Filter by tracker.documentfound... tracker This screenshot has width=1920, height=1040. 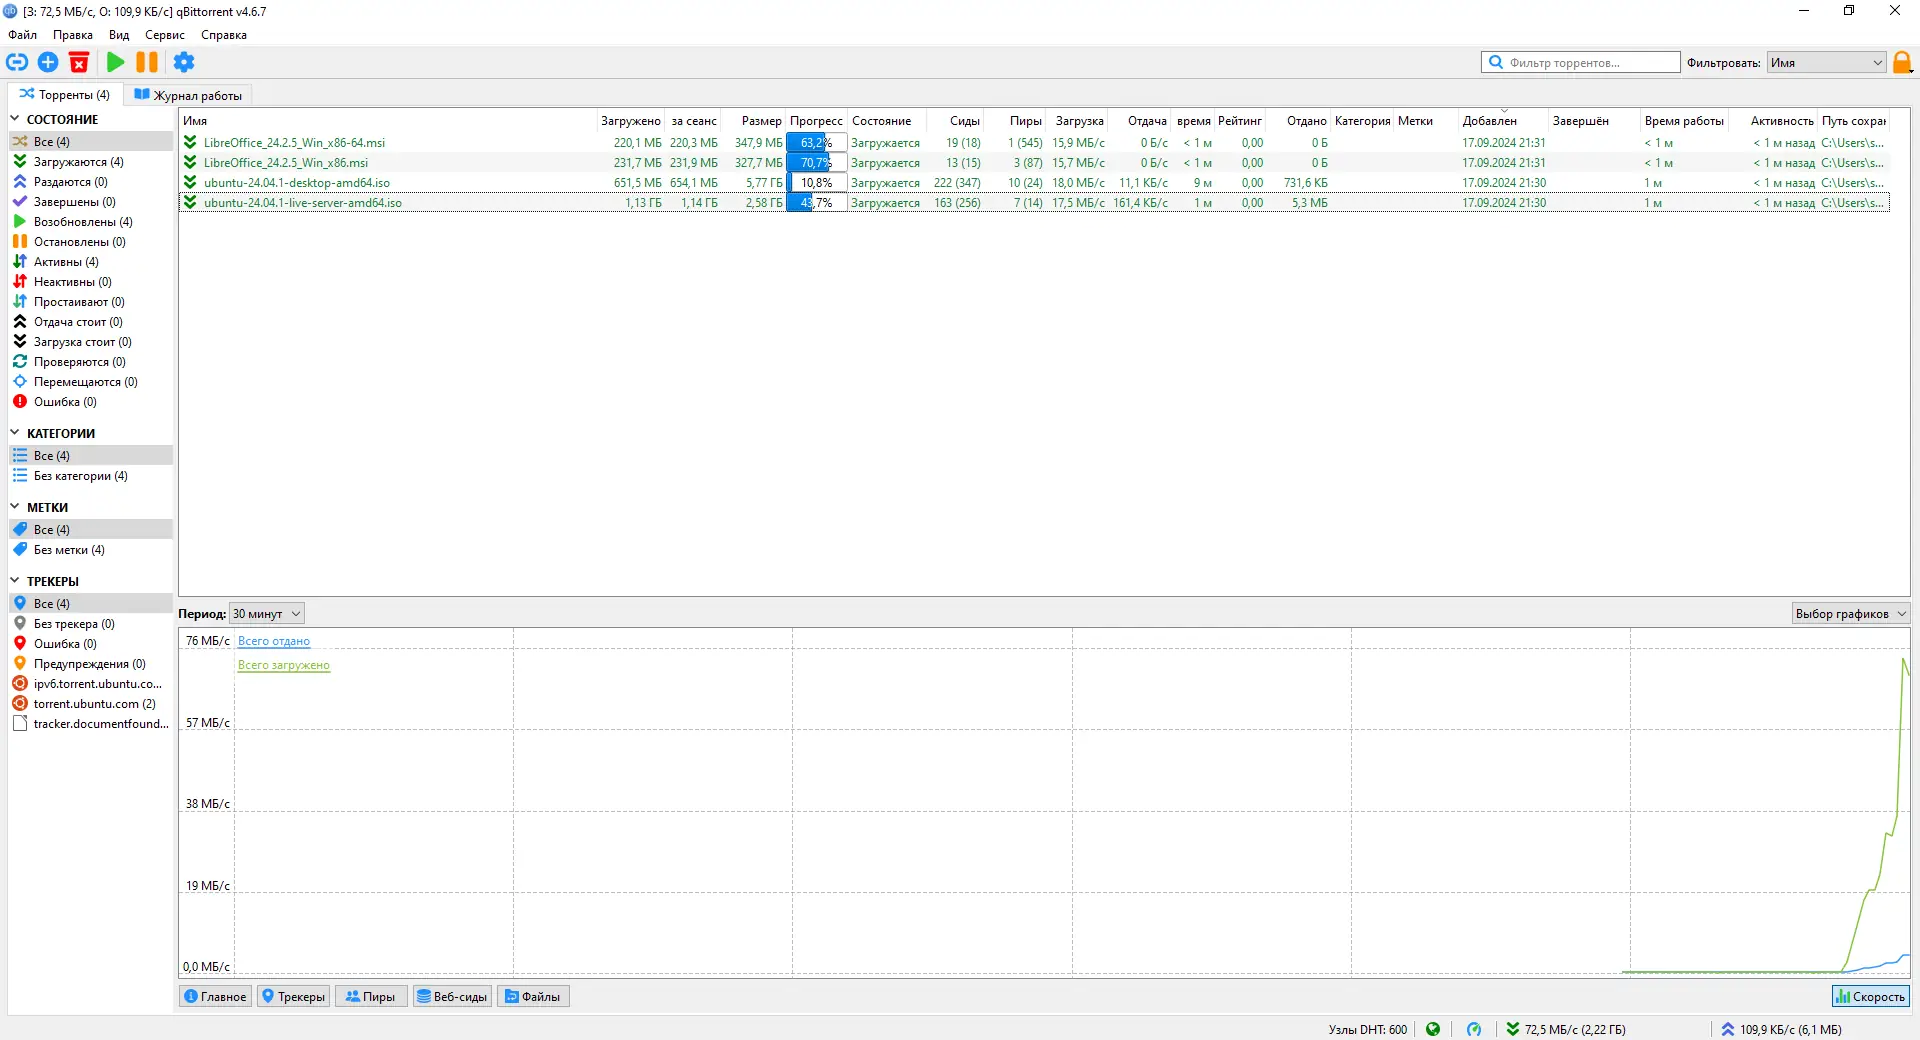point(91,724)
